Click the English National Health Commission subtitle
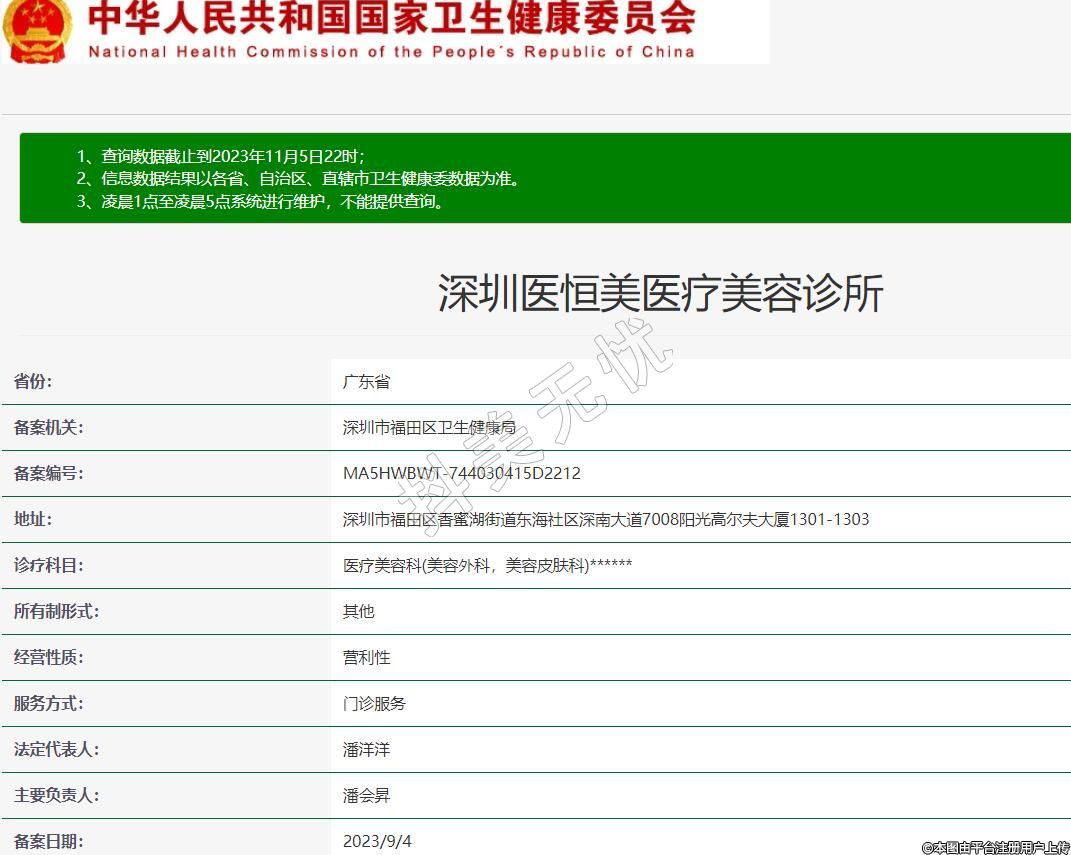This screenshot has height=855, width=1071. tap(392, 52)
